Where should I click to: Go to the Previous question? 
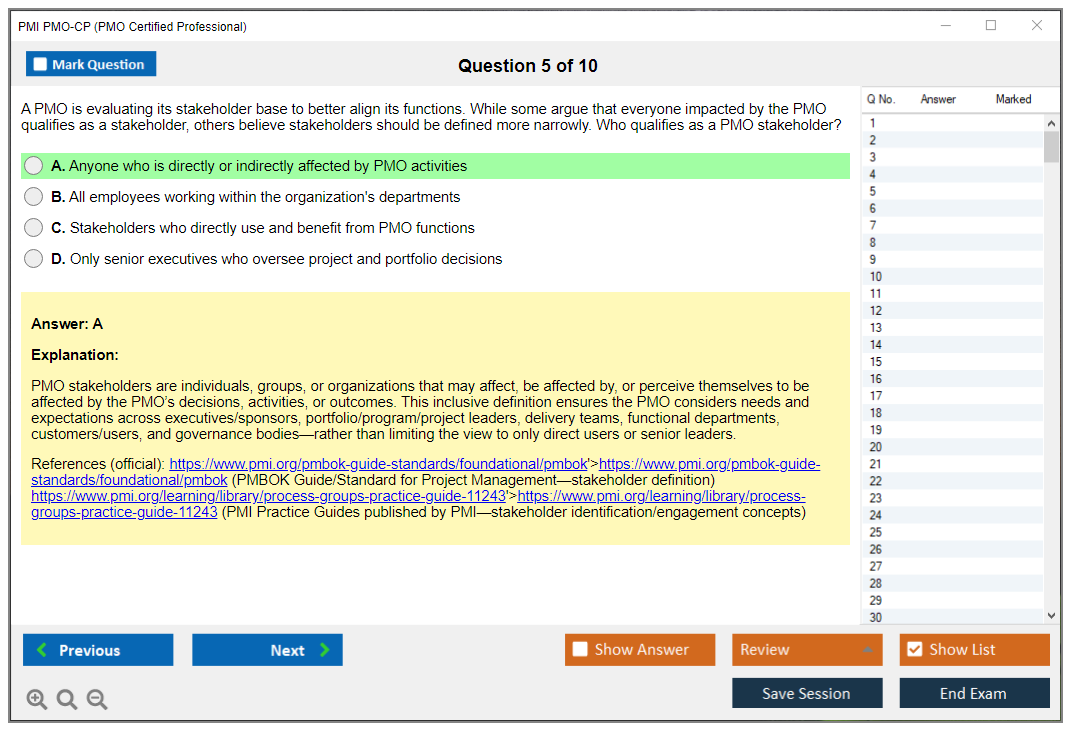[97, 649]
